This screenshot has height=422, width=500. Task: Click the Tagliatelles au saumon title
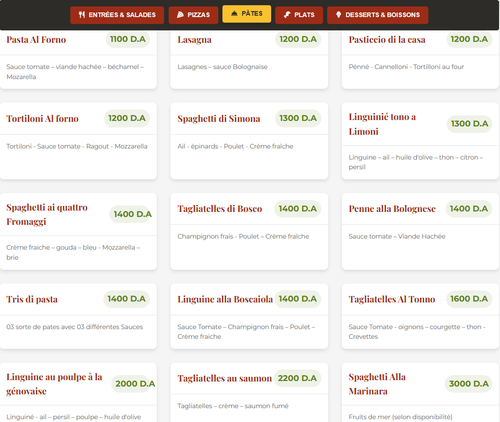(225, 378)
